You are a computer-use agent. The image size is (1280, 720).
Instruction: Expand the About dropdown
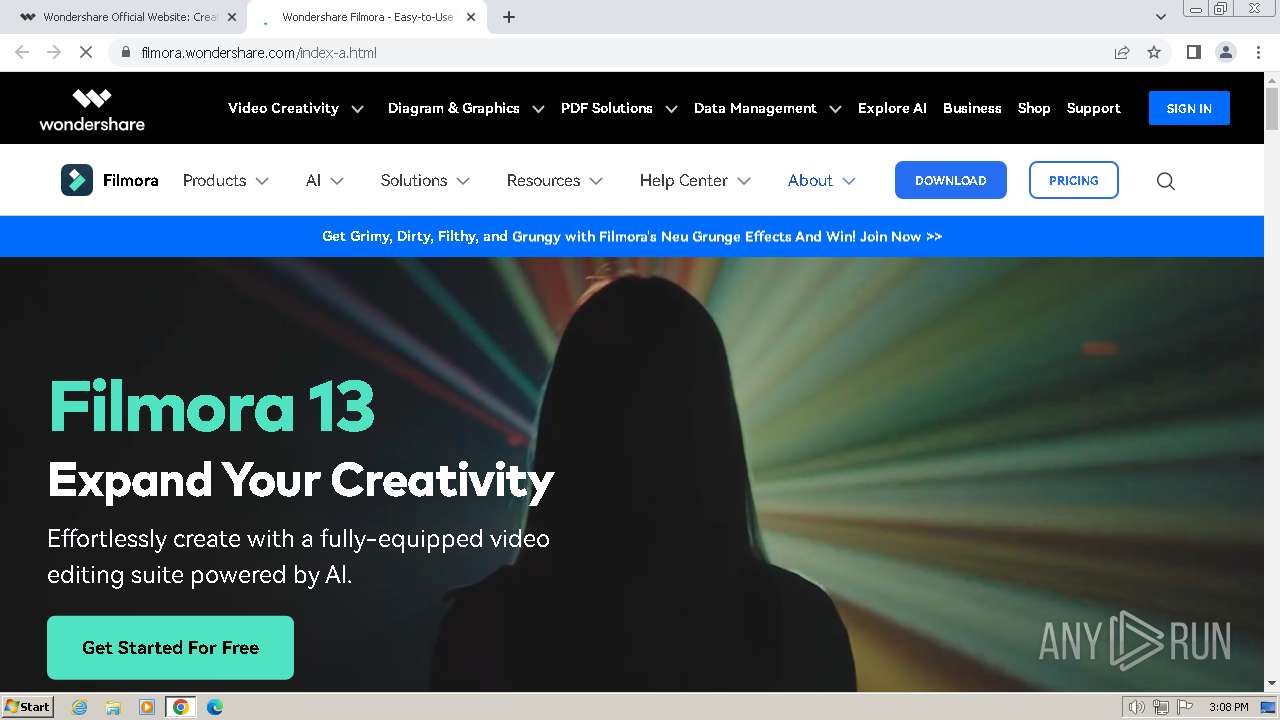coord(822,181)
